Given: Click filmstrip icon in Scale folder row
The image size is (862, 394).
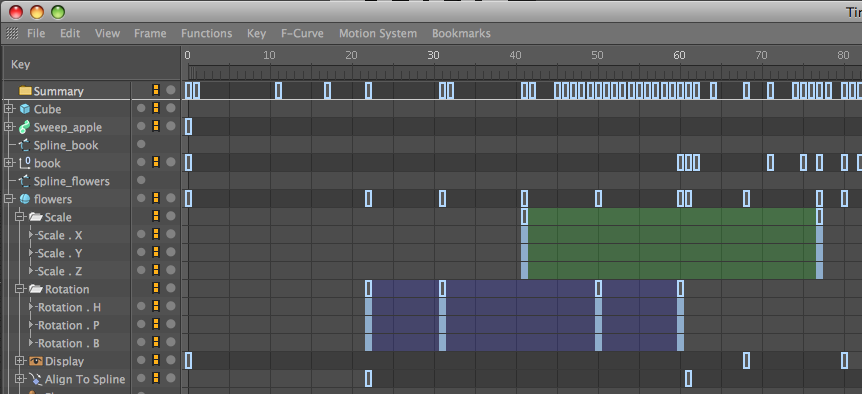Looking at the screenshot, I should (156, 216).
